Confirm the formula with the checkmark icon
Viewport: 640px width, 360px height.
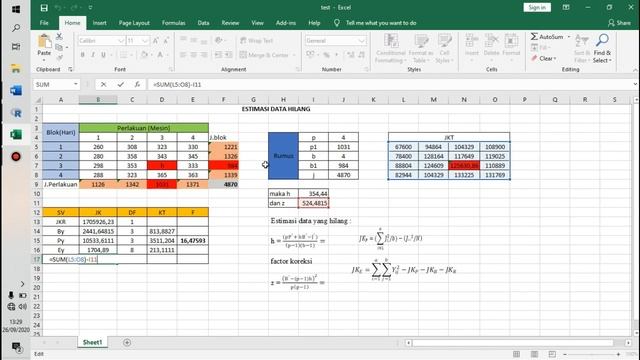(120, 84)
